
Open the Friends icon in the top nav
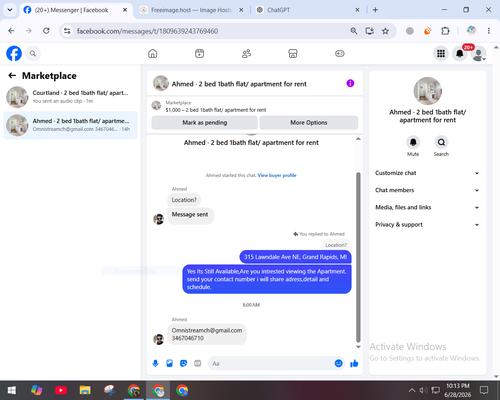[x=246, y=53]
